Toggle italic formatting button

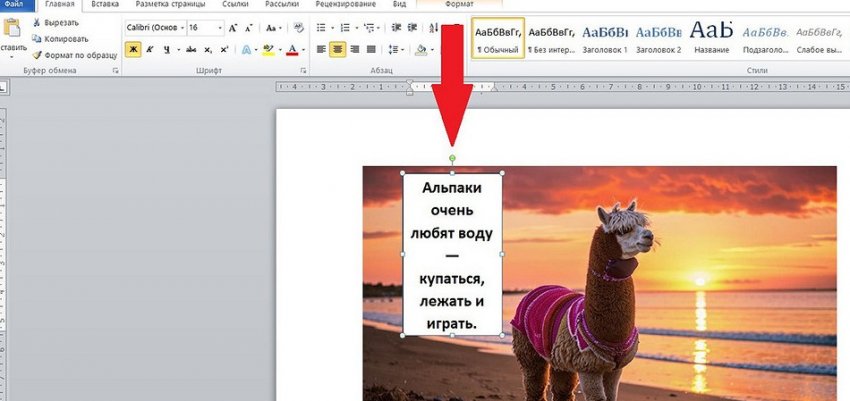(150, 49)
